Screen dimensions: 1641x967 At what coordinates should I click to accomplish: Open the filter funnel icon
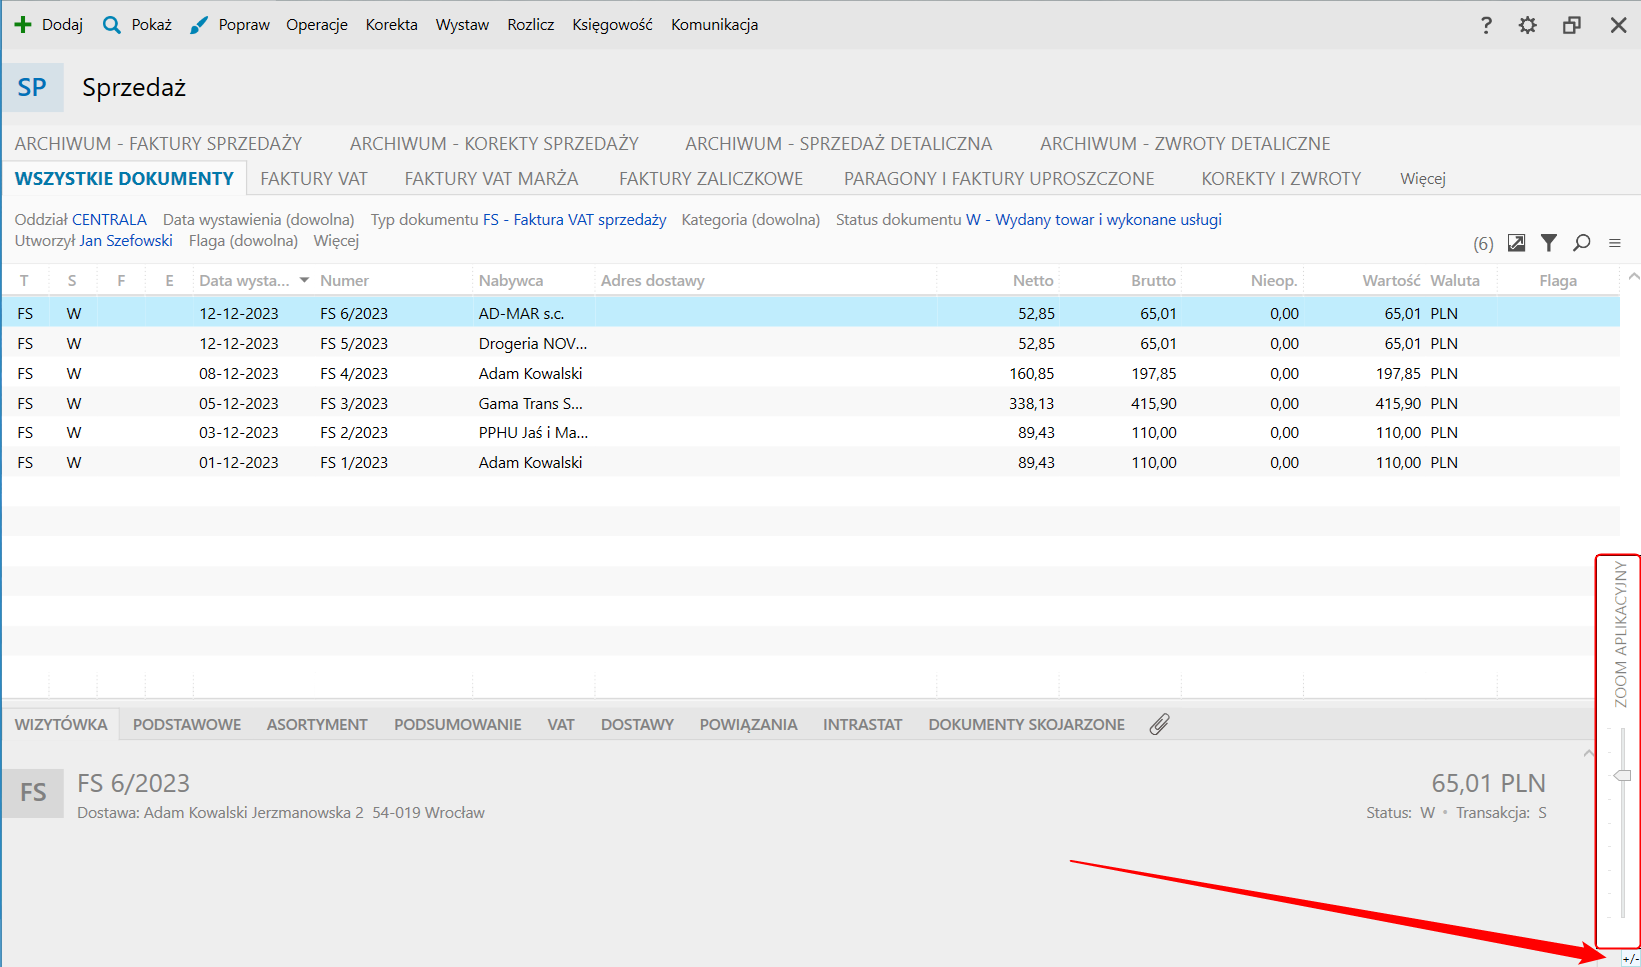click(1549, 242)
